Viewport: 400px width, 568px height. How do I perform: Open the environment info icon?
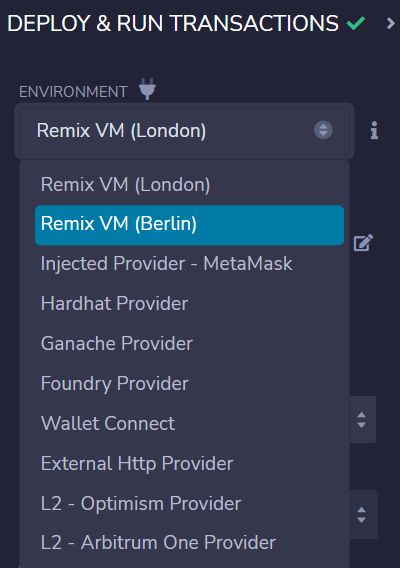(374, 130)
